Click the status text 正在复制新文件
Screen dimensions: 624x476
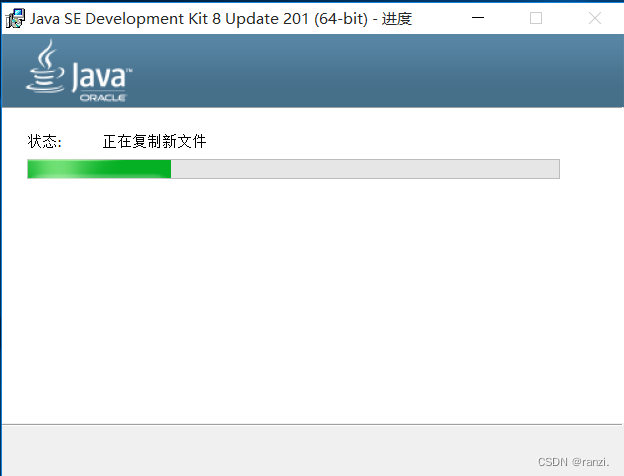click(154, 141)
